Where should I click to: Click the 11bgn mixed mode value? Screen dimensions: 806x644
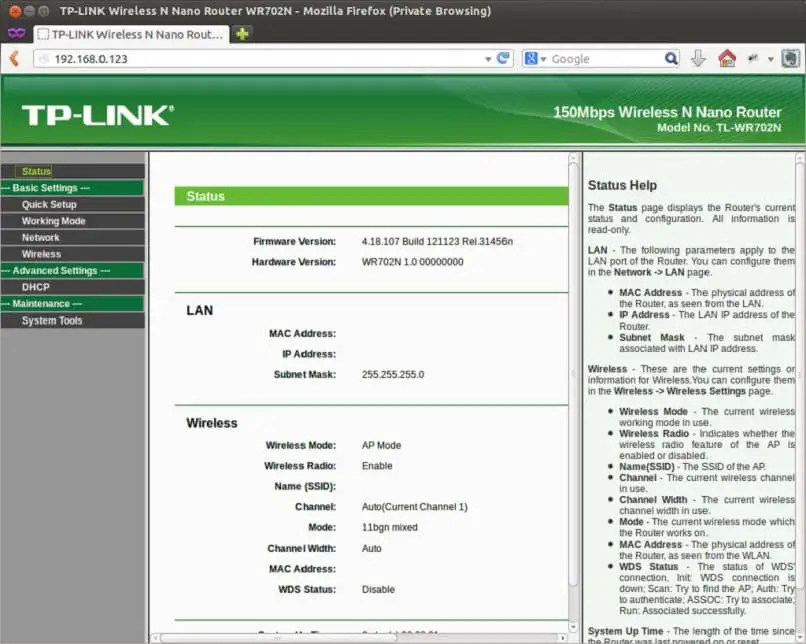(390, 527)
